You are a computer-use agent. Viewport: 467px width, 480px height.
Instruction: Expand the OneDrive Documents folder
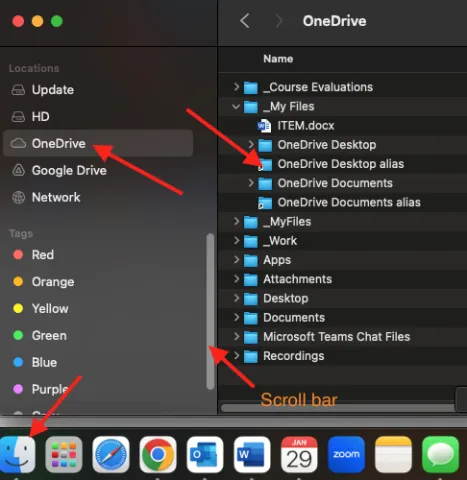point(251,183)
